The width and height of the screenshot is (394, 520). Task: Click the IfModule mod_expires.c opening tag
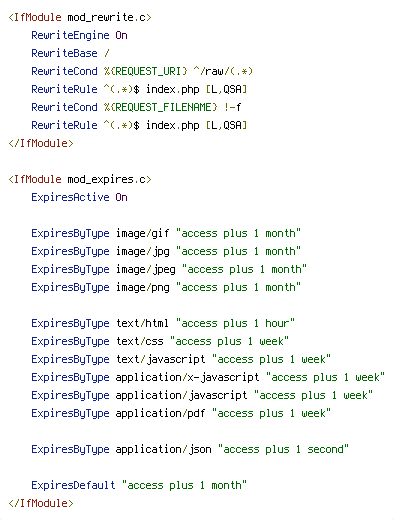[x=80, y=179]
